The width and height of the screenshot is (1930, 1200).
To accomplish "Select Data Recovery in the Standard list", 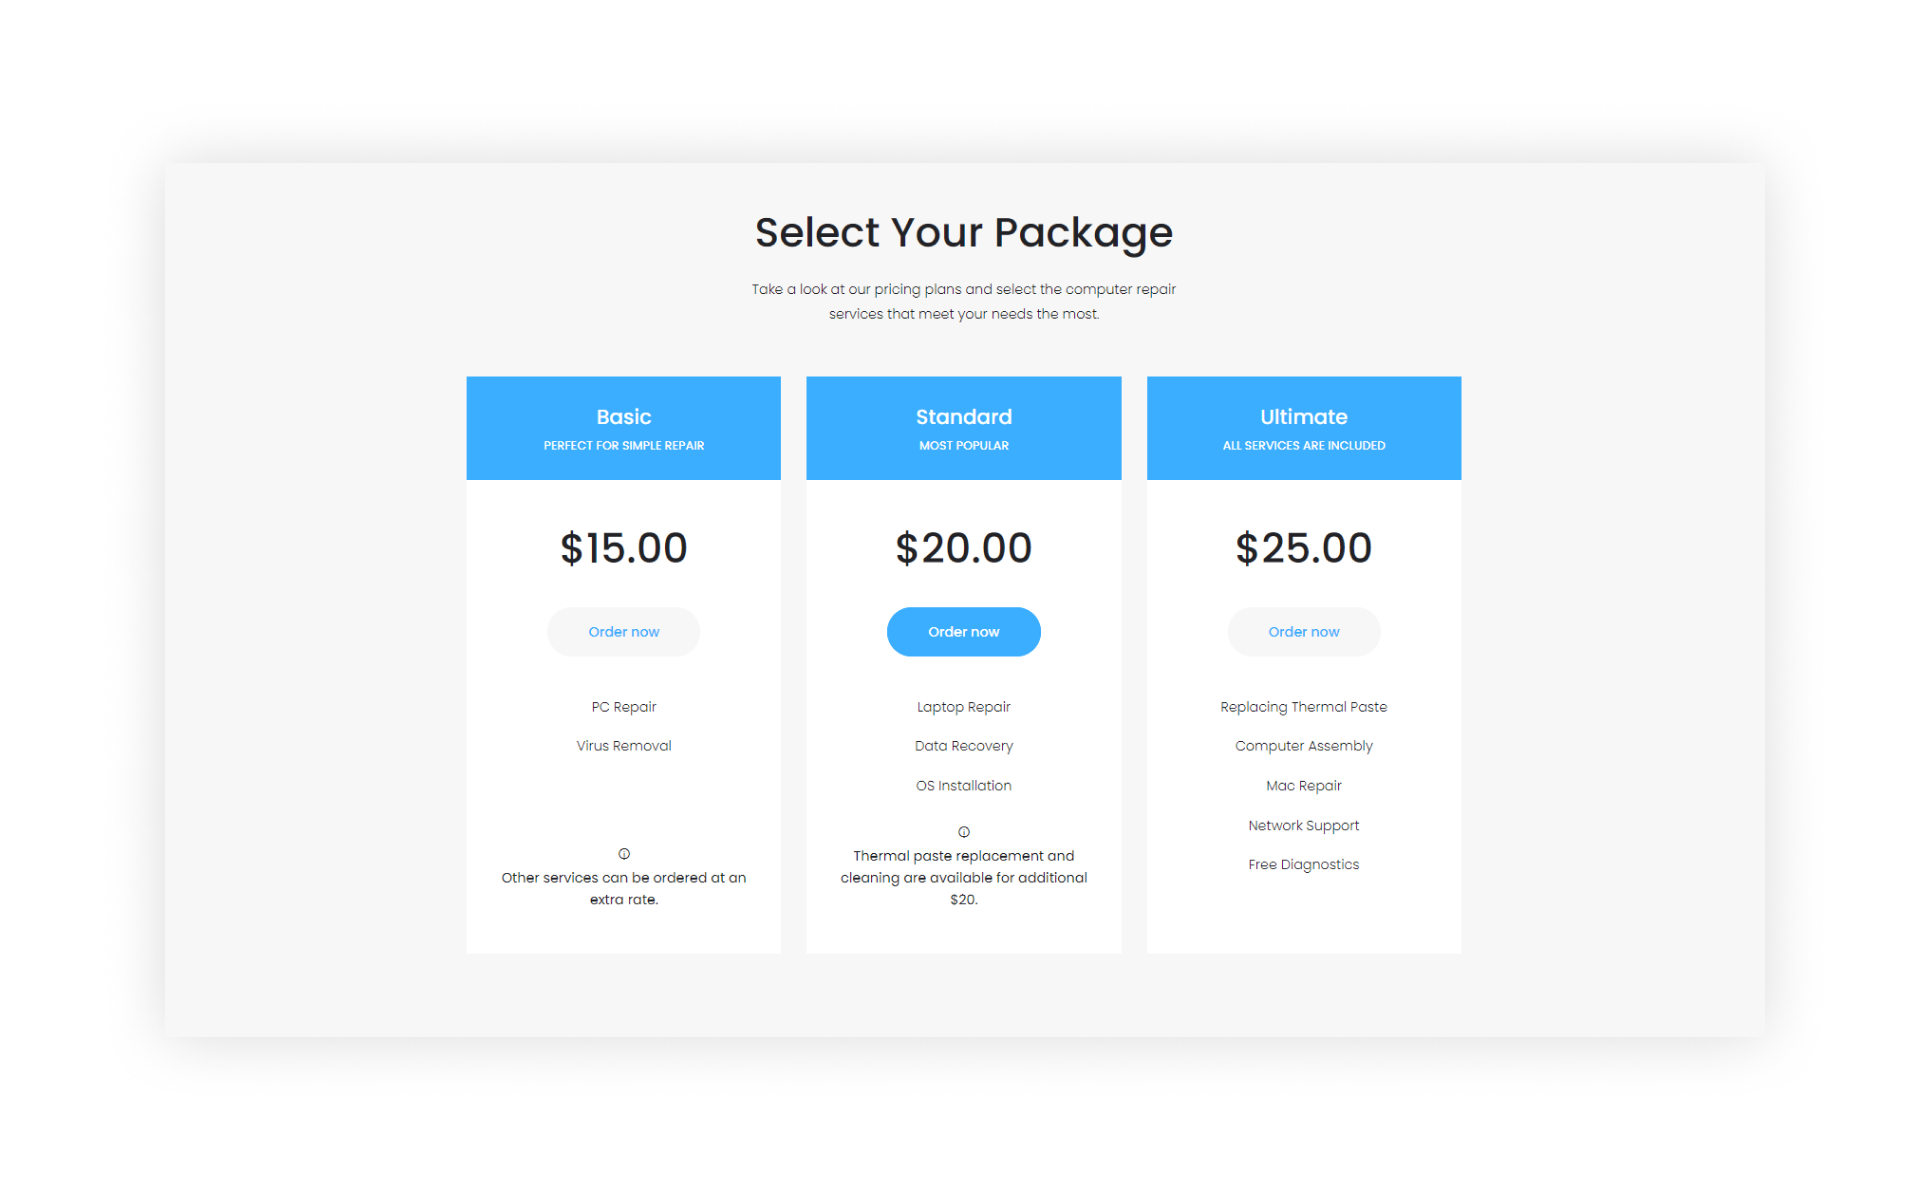I will coord(964,746).
